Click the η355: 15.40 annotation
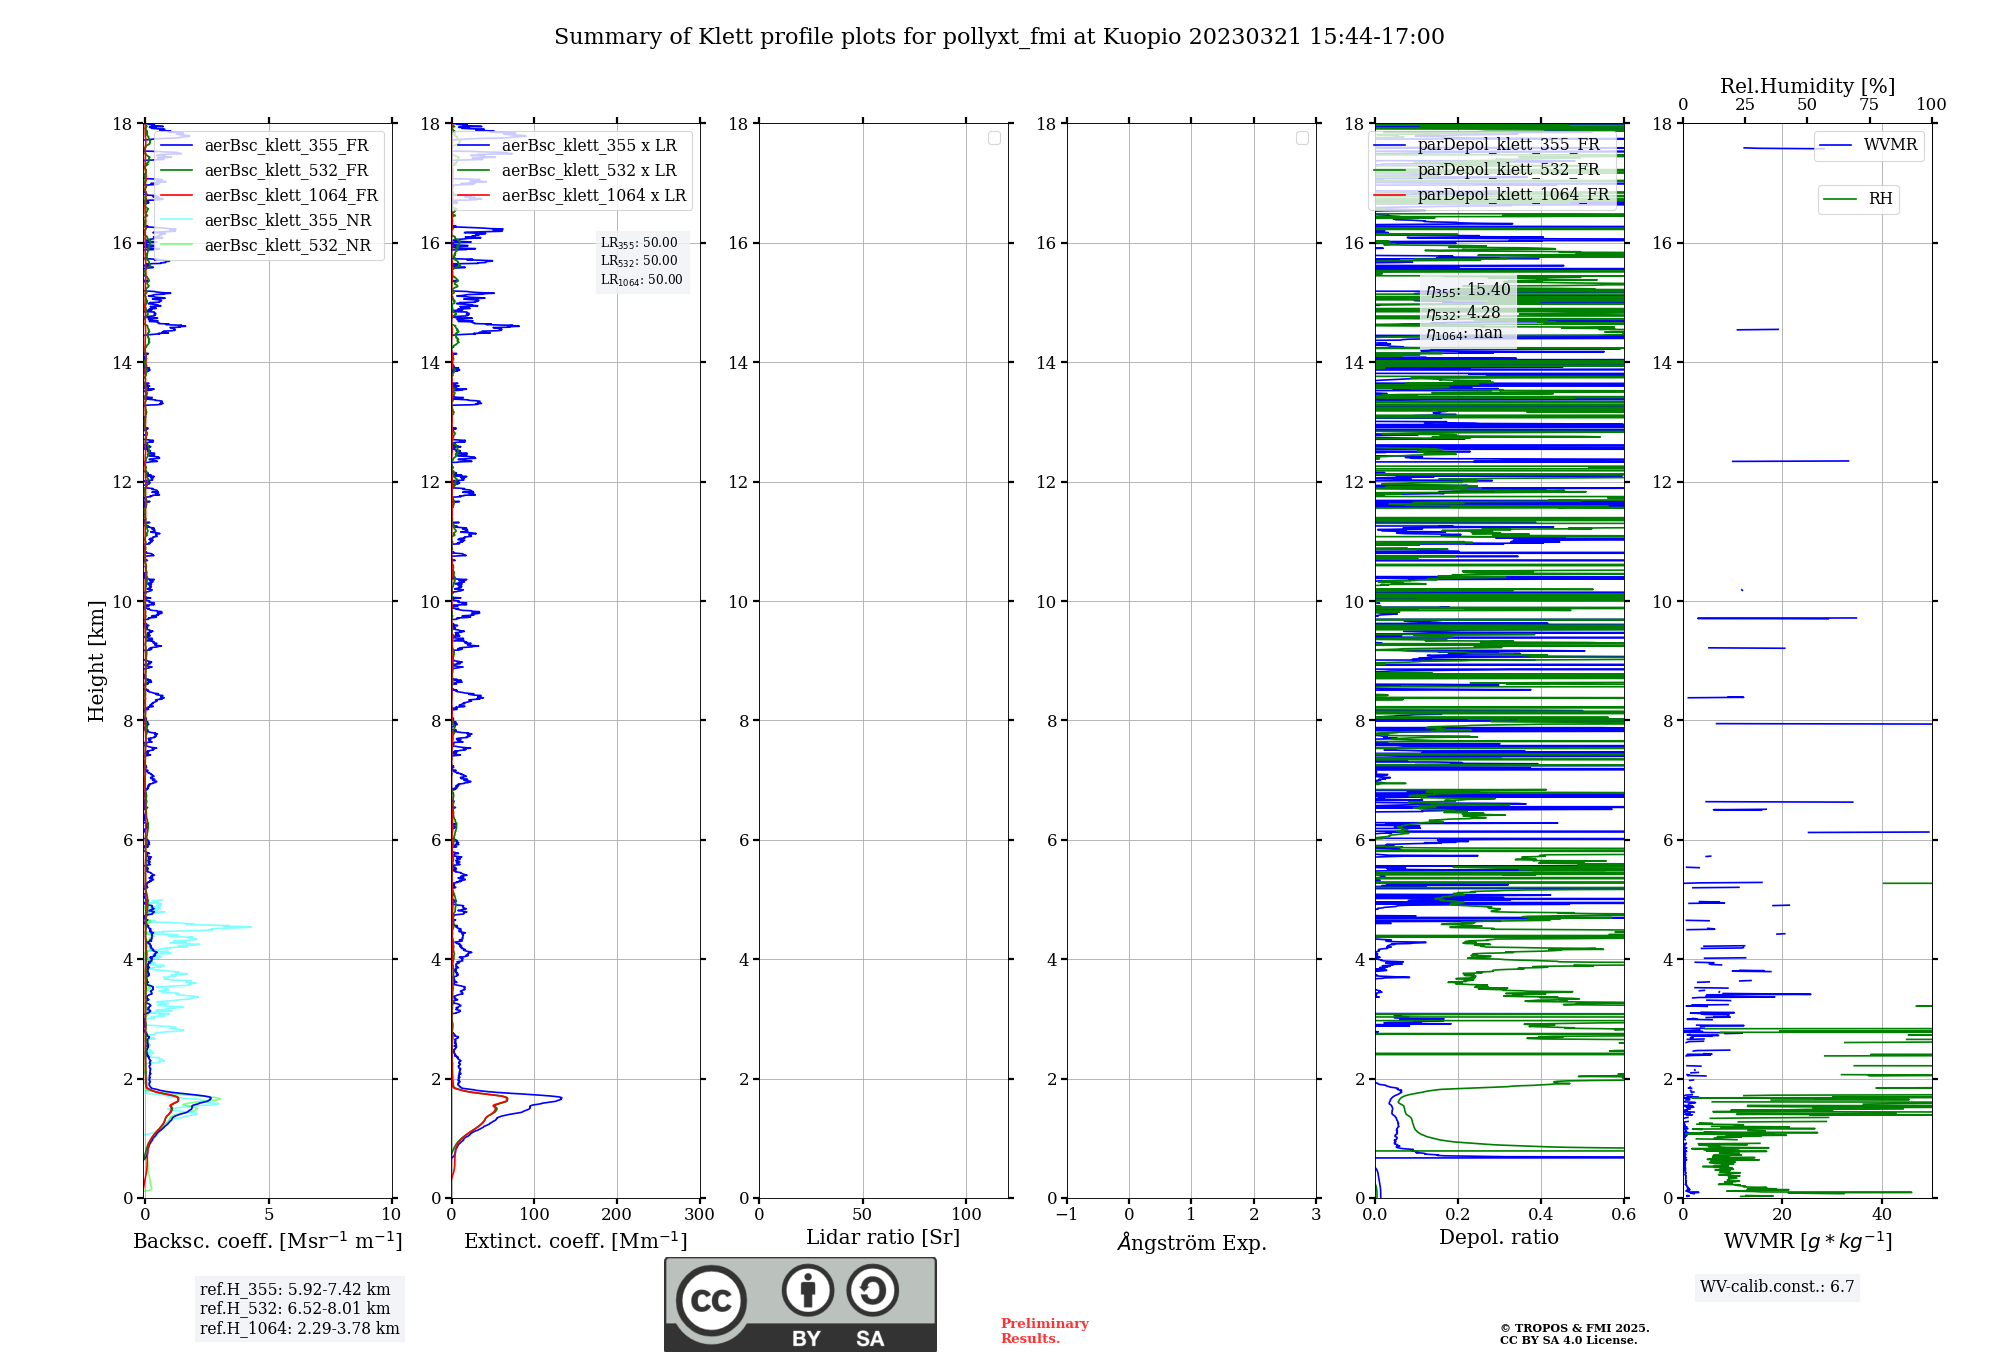Image resolution: width=2000 pixels, height=1360 pixels. (x=1468, y=290)
